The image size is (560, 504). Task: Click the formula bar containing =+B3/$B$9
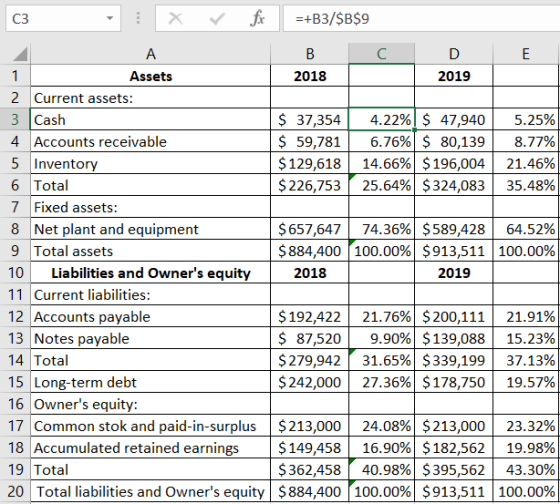pyautogui.click(x=421, y=18)
